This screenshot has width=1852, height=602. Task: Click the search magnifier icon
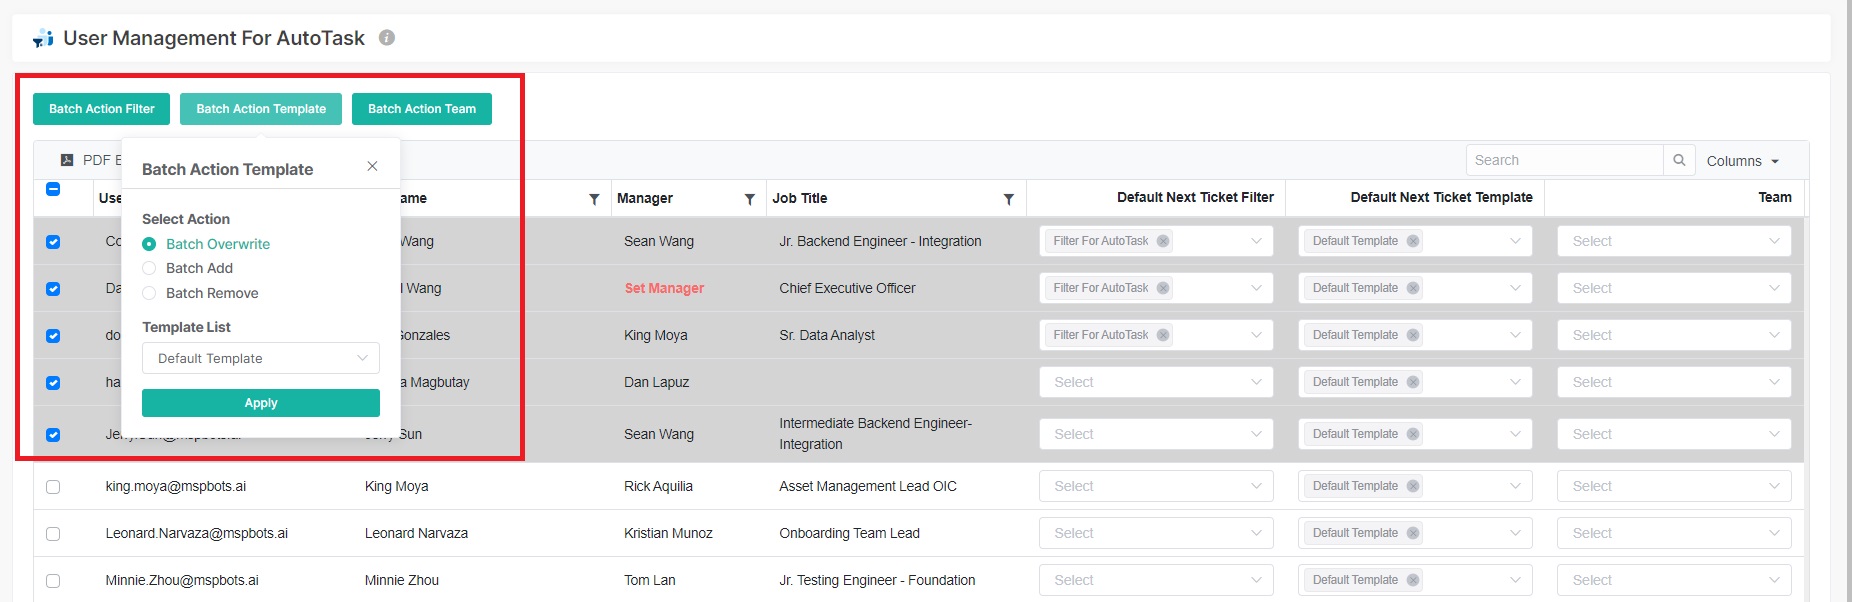tap(1679, 160)
